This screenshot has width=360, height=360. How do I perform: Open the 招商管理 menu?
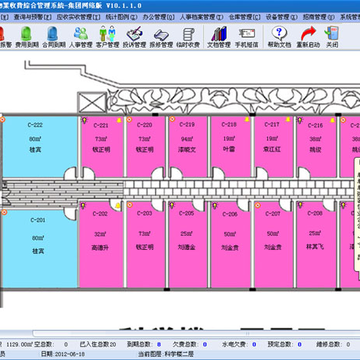click(x=319, y=17)
